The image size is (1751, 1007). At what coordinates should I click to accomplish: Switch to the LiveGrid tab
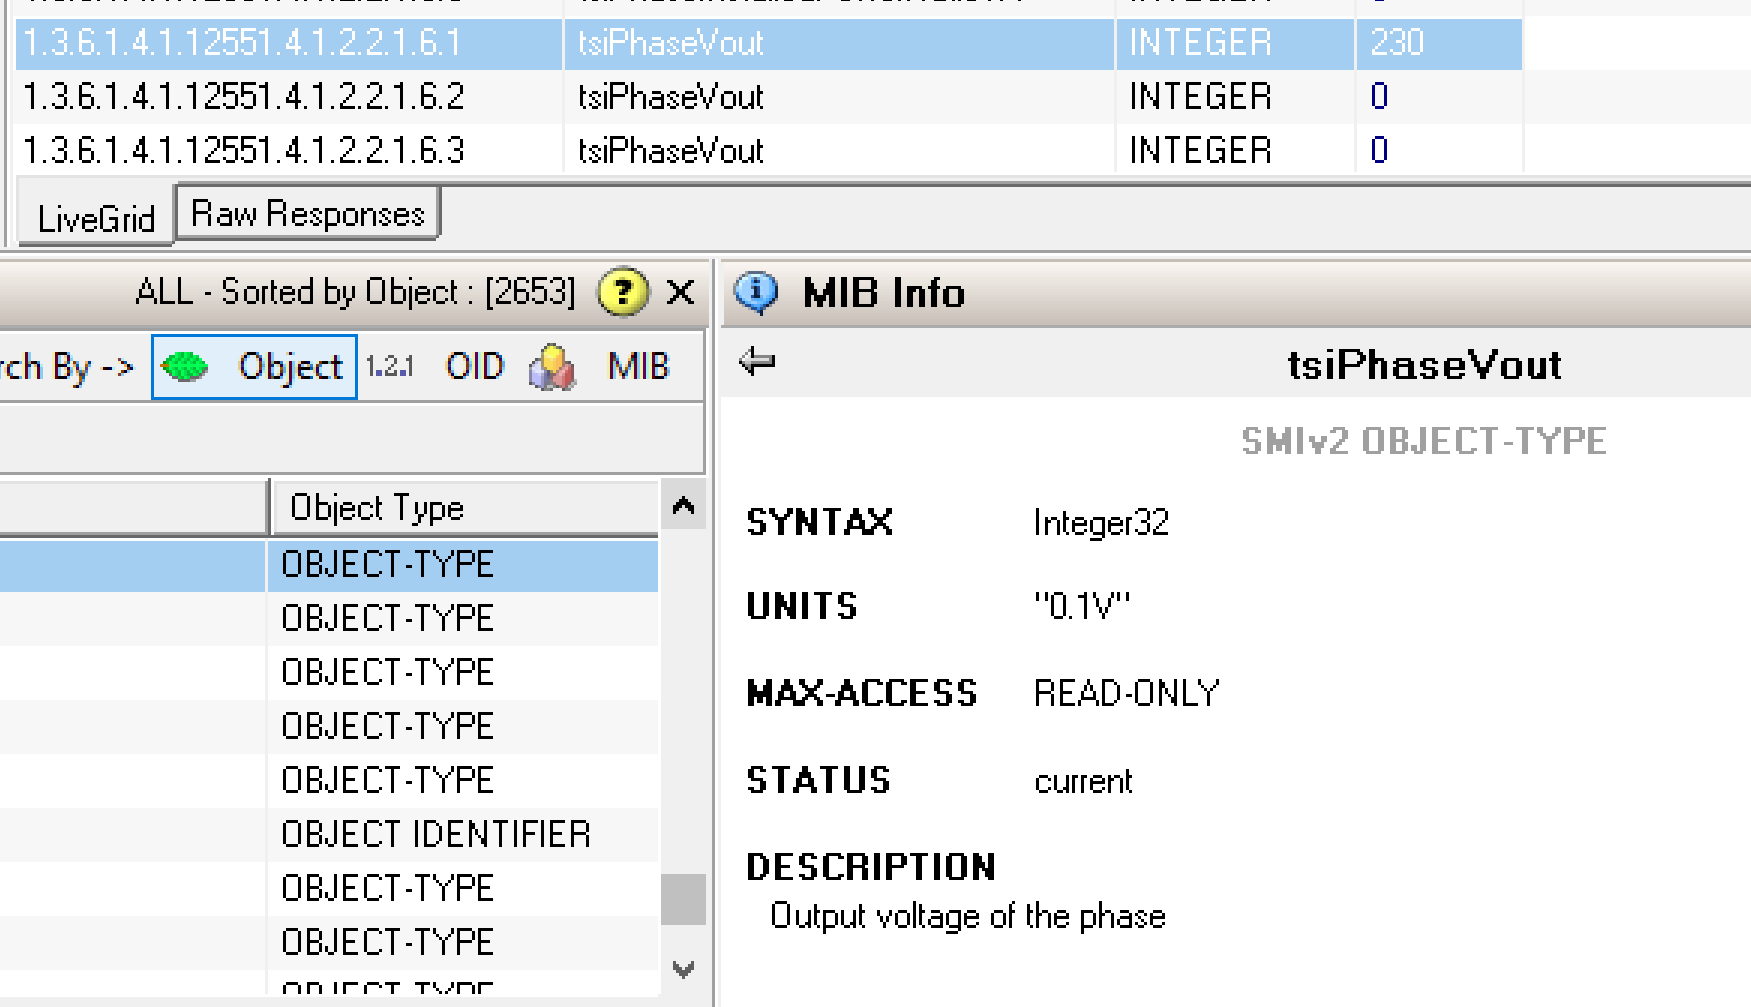pyautogui.click(x=96, y=218)
